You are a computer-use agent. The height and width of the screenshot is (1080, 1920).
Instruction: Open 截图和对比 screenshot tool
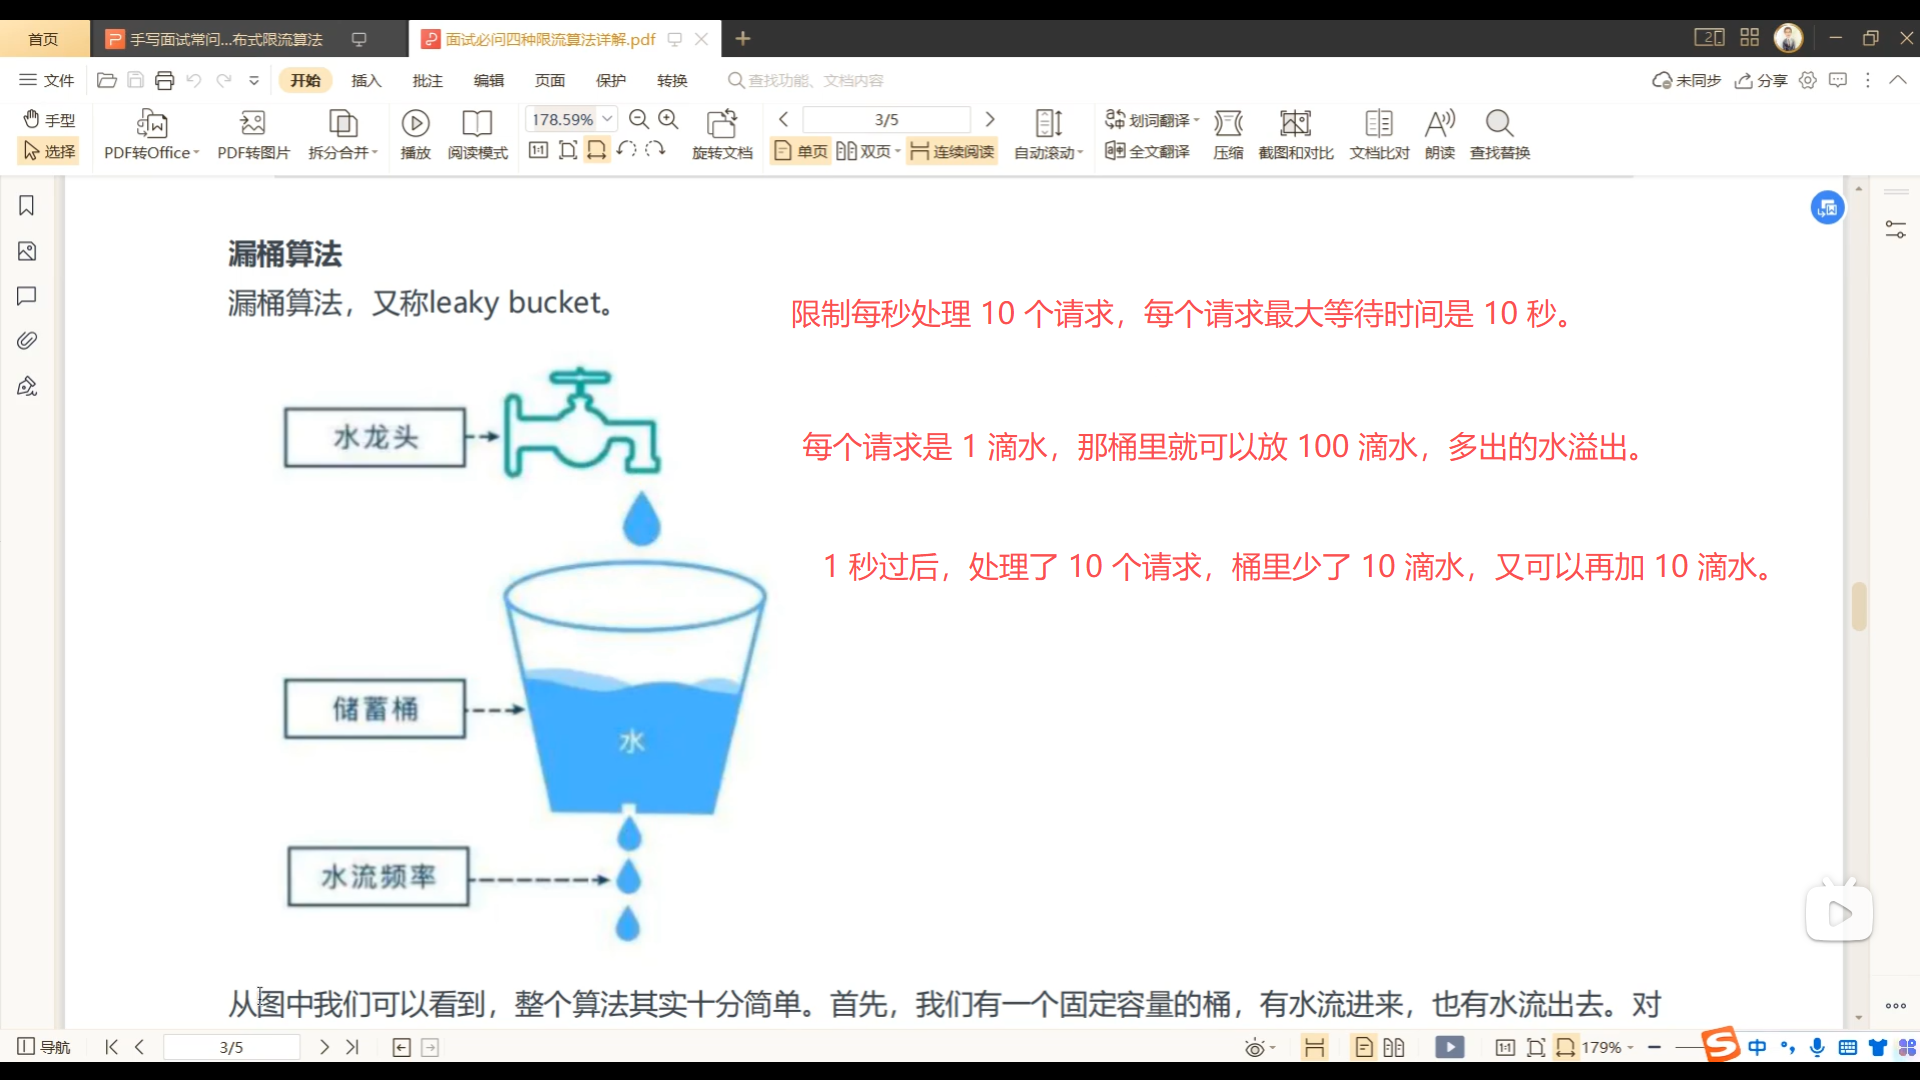tap(1295, 124)
